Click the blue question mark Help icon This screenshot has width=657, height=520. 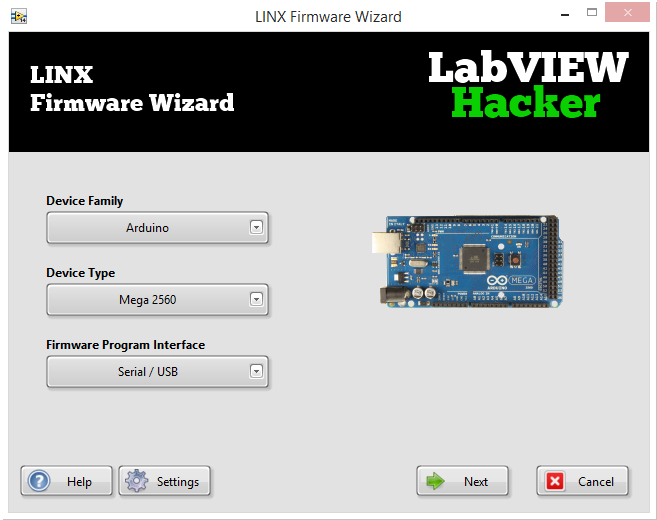pyautogui.click(x=39, y=481)
